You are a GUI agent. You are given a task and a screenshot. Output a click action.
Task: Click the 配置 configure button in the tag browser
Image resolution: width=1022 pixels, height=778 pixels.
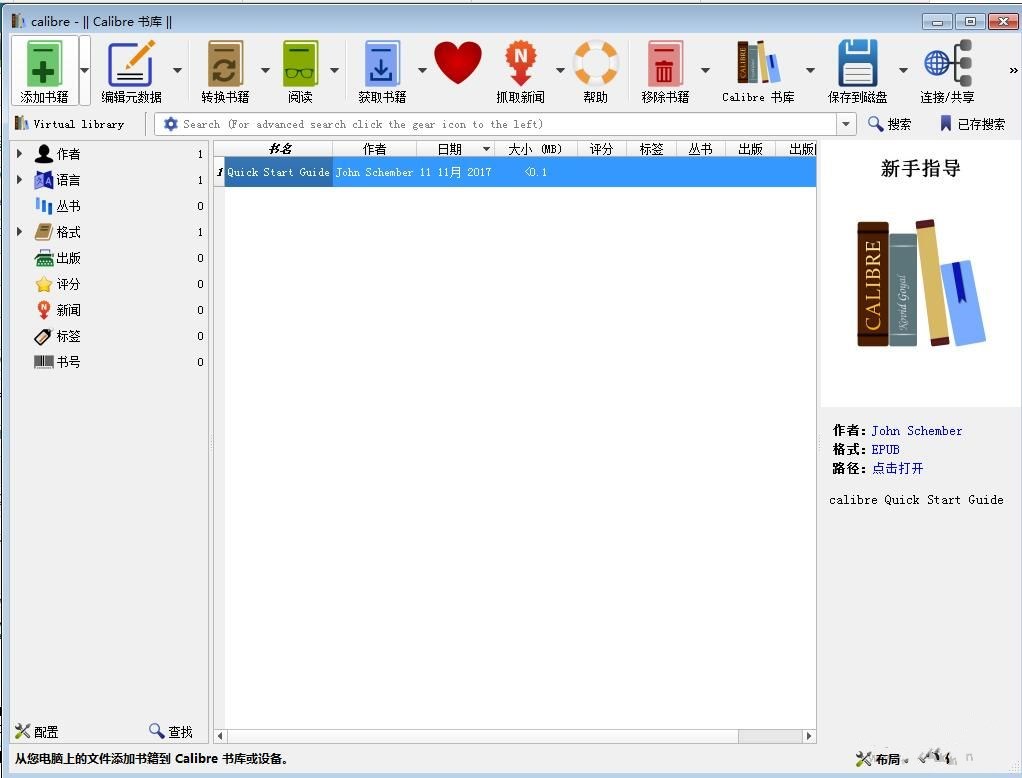point(36,732)
